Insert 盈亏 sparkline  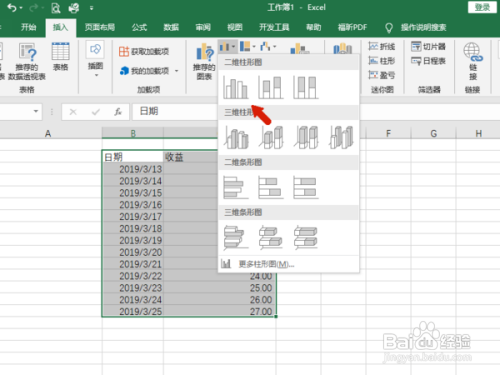tap(382, 75)
